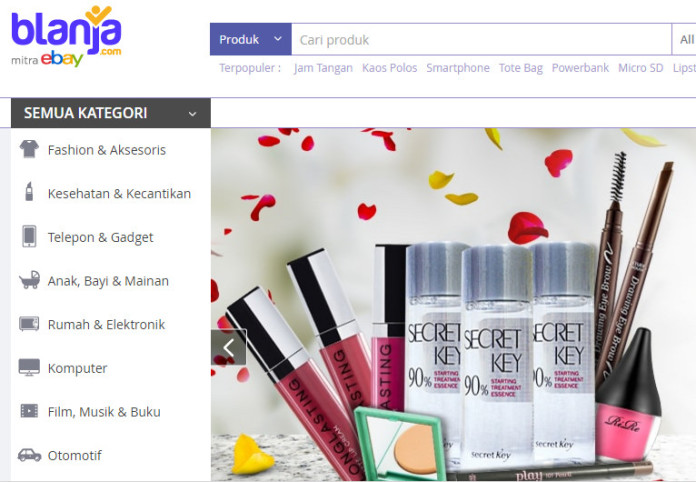Open the Secret Key cosmetics promo banner

(453, 304)
